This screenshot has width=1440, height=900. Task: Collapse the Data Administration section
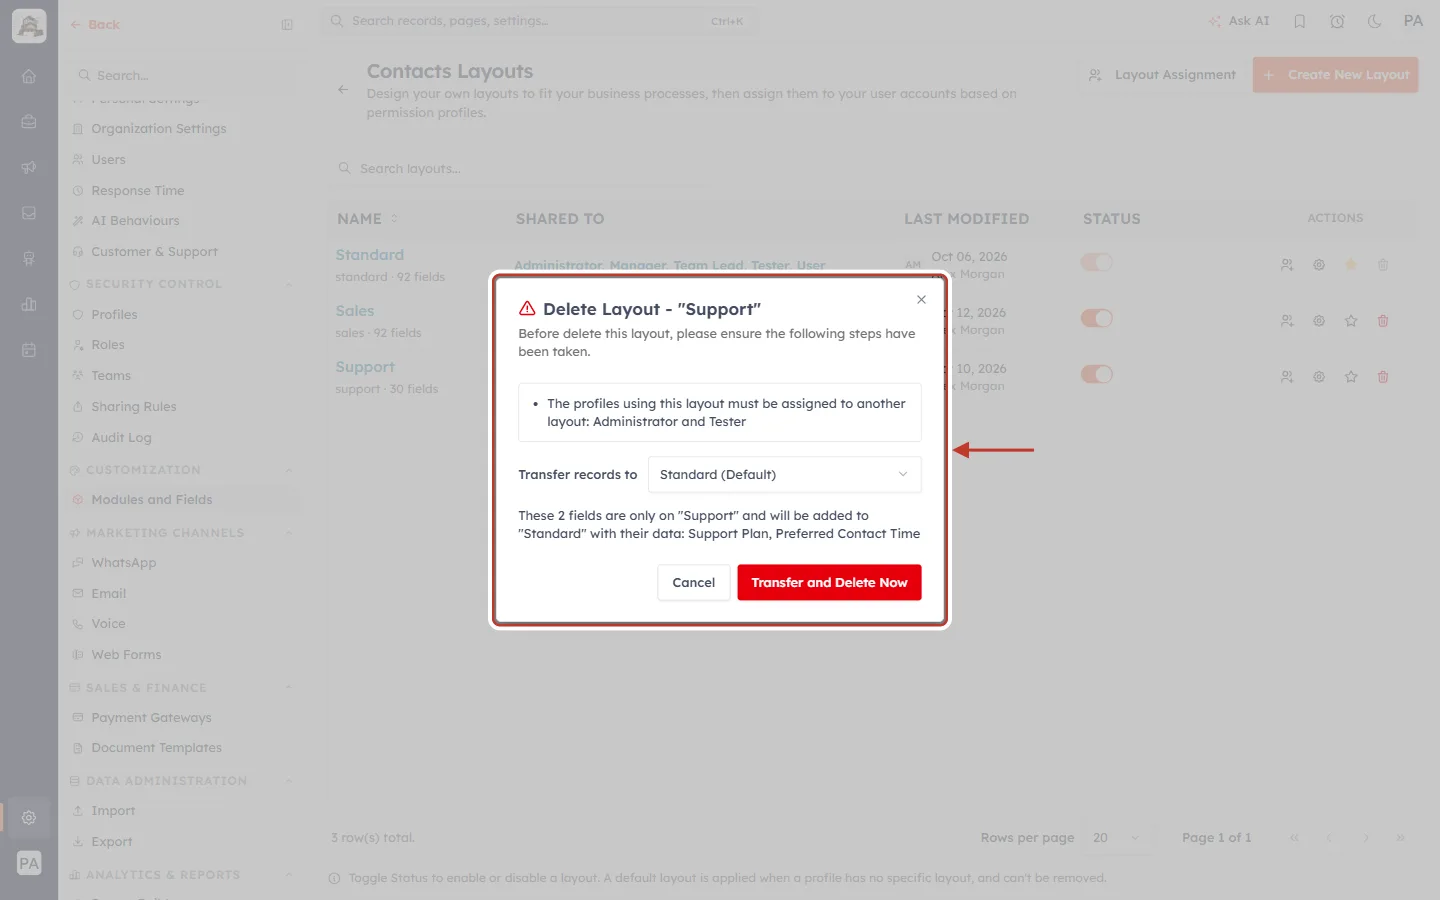(x=289, y=781)
